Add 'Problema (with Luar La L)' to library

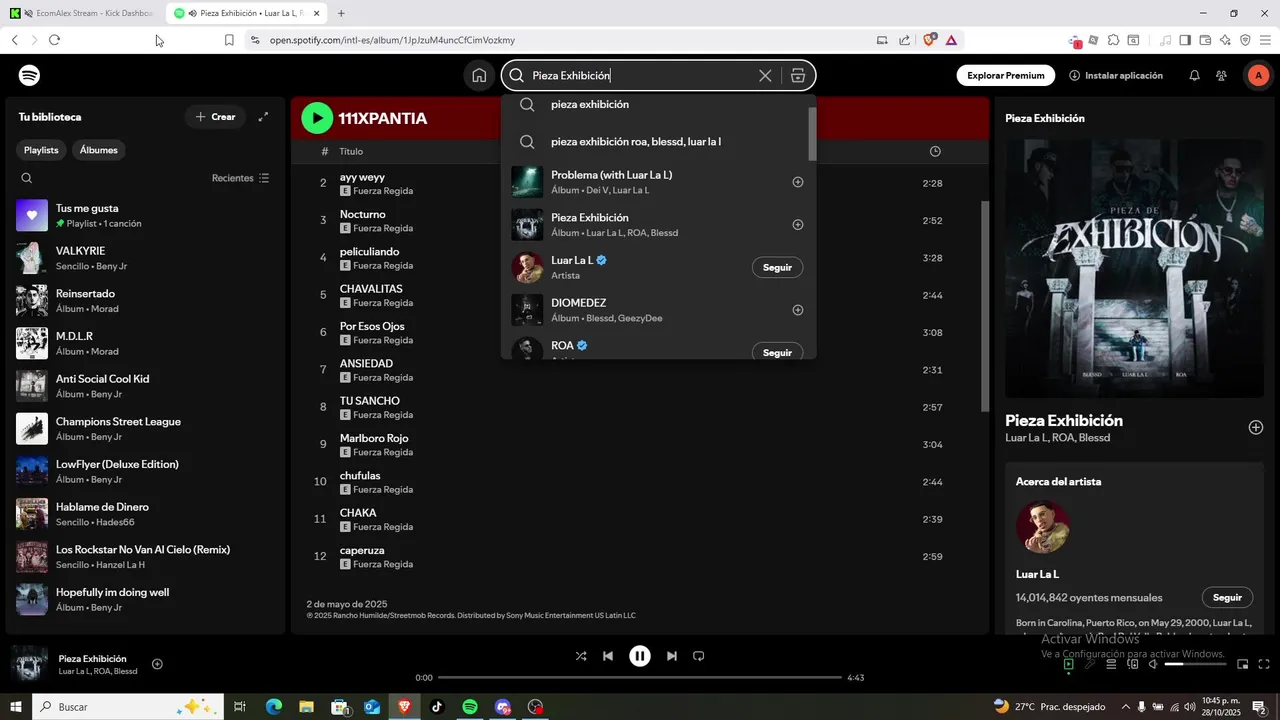pos(798,182)
